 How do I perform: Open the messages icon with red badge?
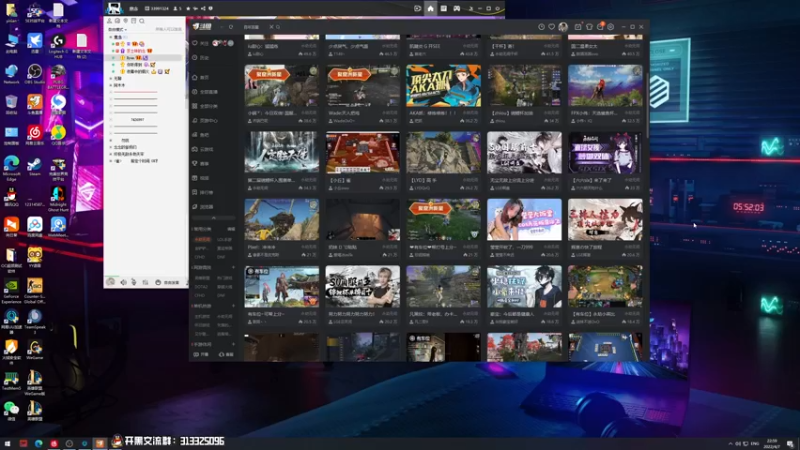601,26
